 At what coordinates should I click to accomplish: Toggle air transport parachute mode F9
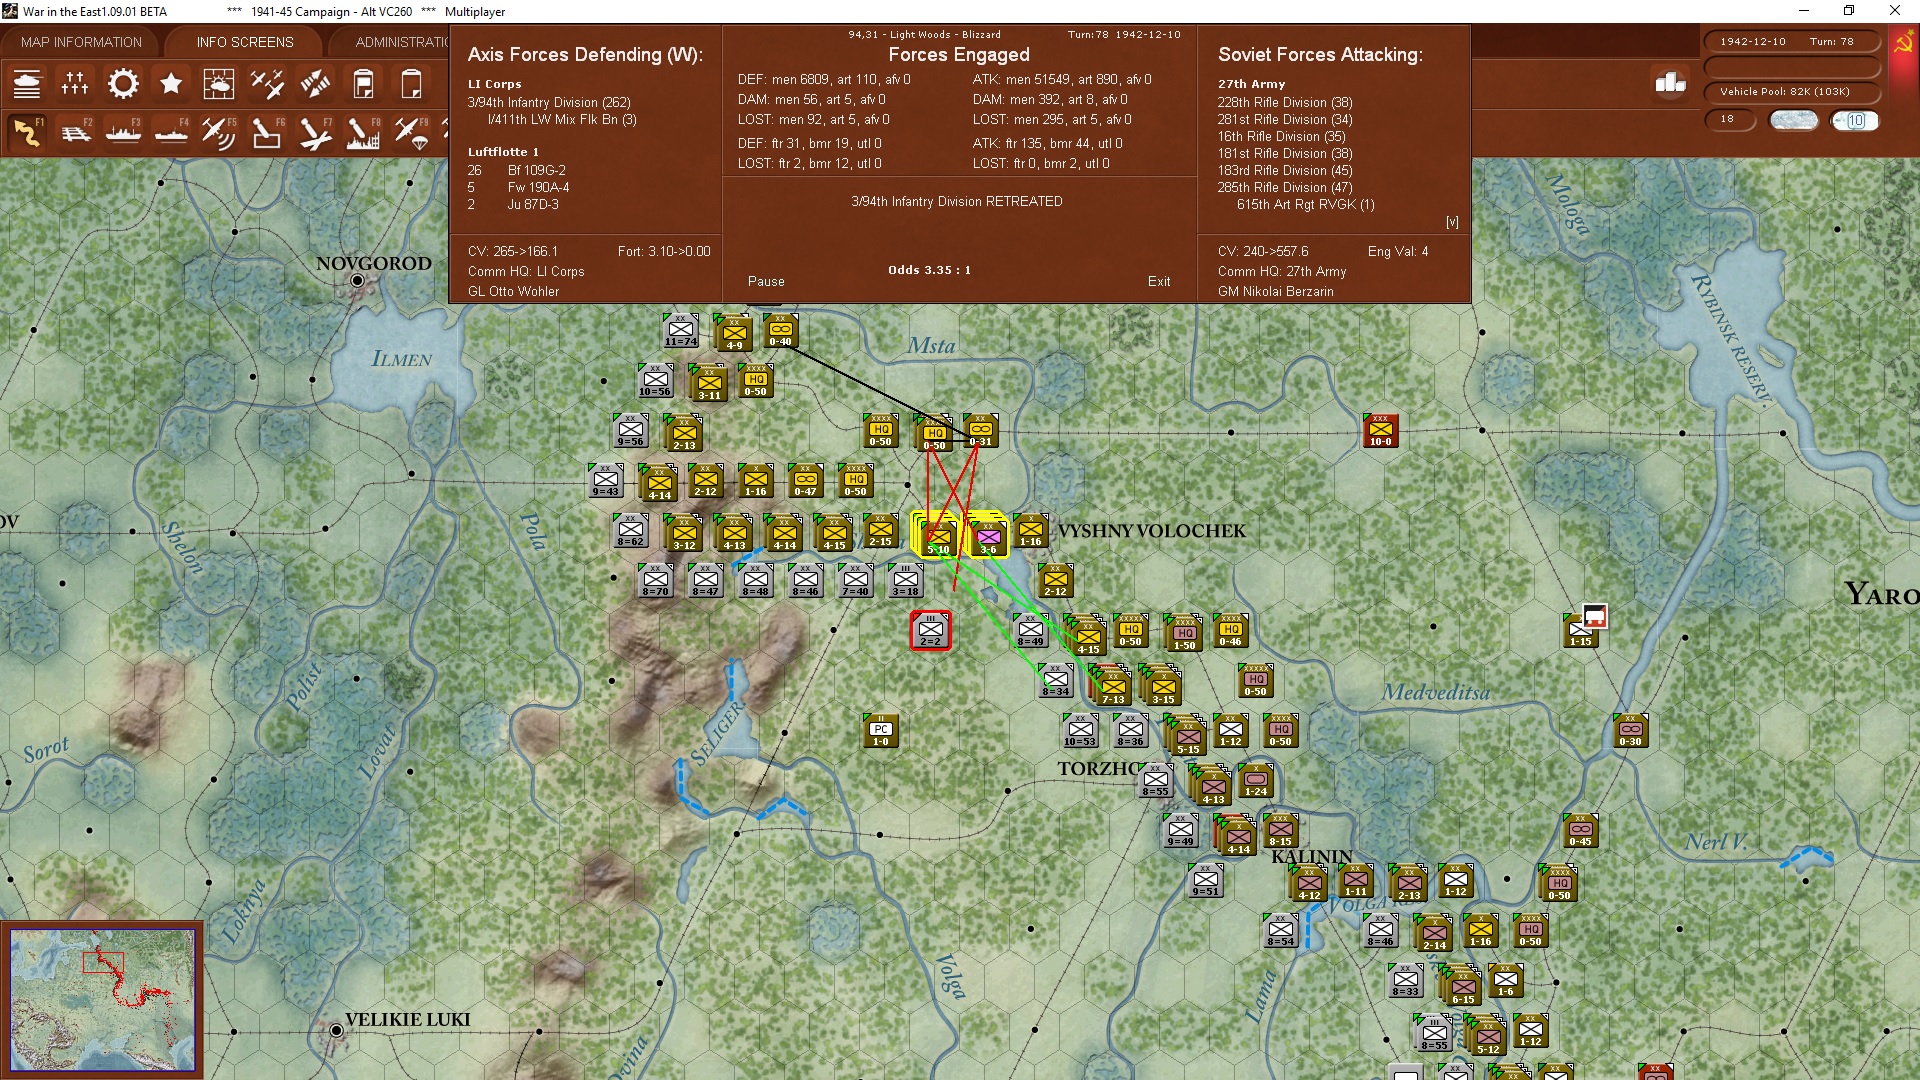tap(411, 132)
